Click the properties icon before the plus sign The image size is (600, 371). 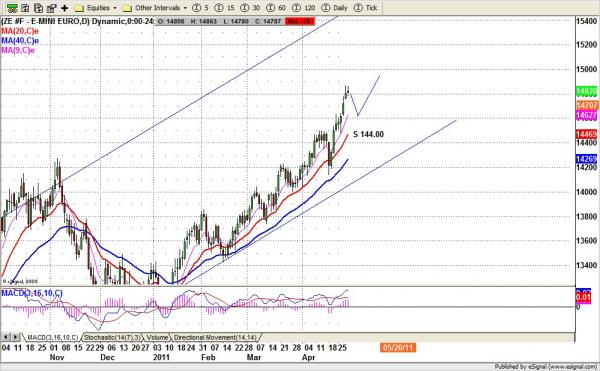(x=51, y=8)
